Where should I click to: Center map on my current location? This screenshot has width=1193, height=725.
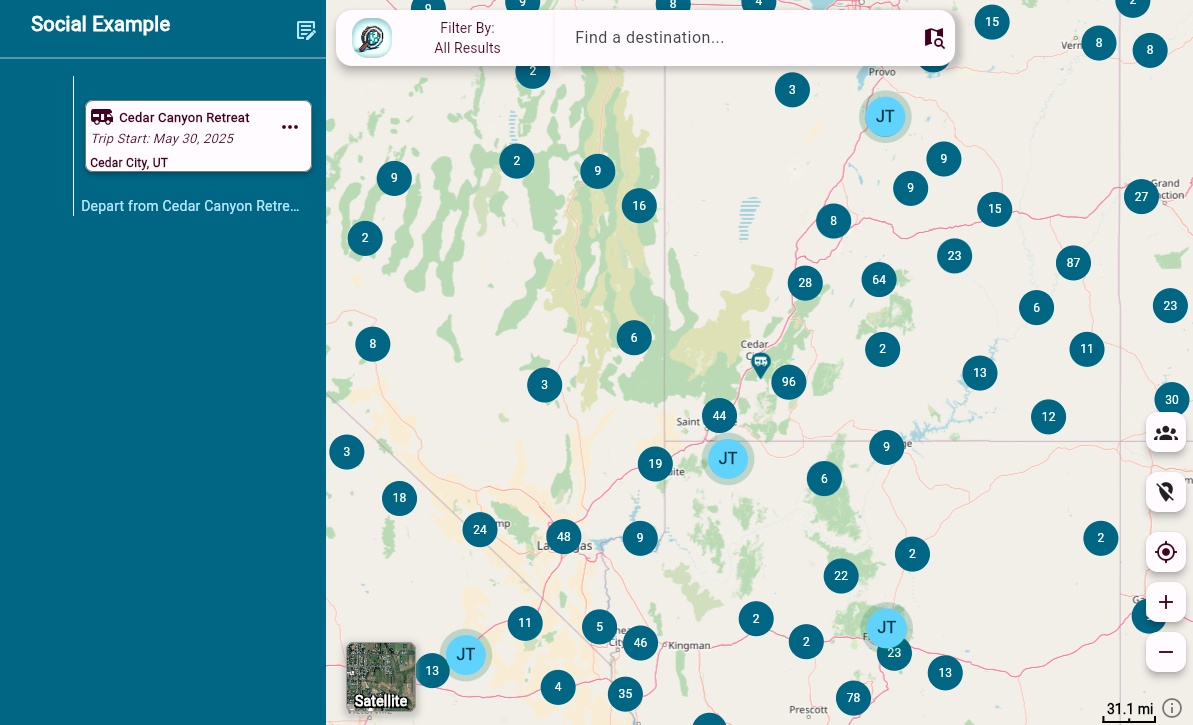click(1166, 552)
